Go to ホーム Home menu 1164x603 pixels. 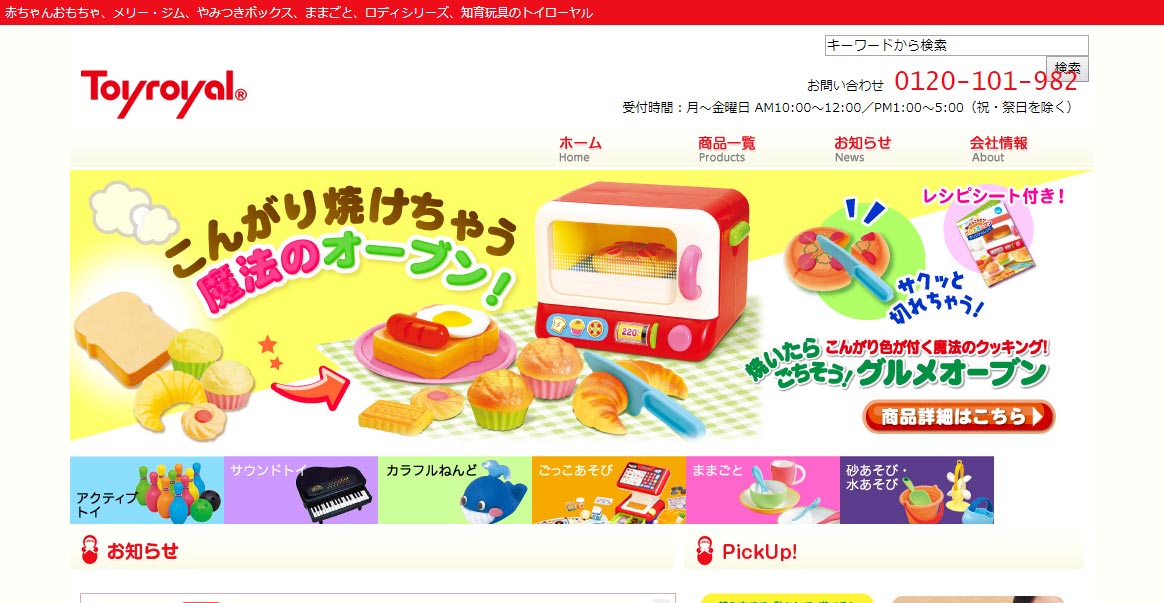click(x=580, y=149)
